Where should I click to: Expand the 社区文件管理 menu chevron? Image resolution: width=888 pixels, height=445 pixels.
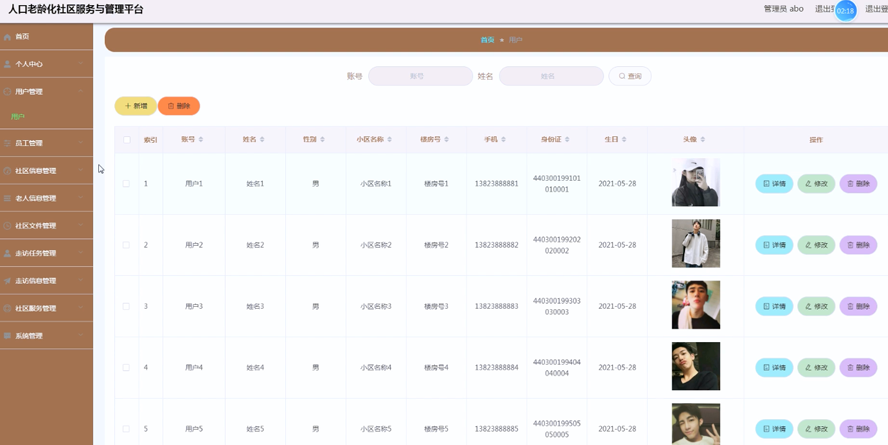[x=81, y=225]
